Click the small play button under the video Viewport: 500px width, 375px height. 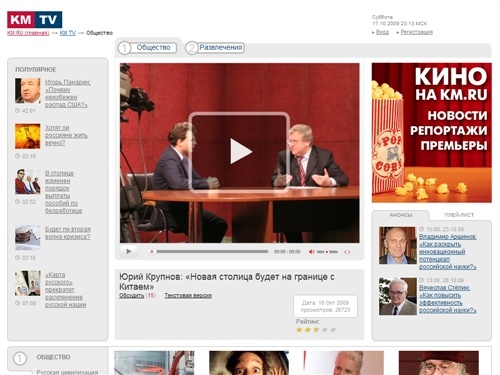tap(129, 251)
